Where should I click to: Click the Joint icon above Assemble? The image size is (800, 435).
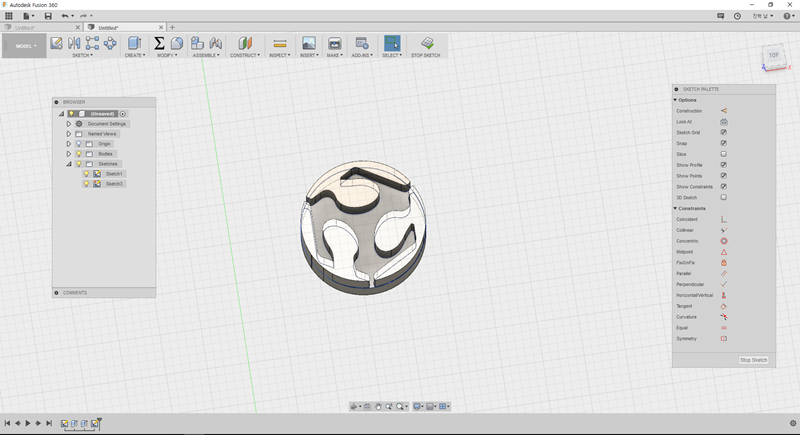[x=215, y=43]
